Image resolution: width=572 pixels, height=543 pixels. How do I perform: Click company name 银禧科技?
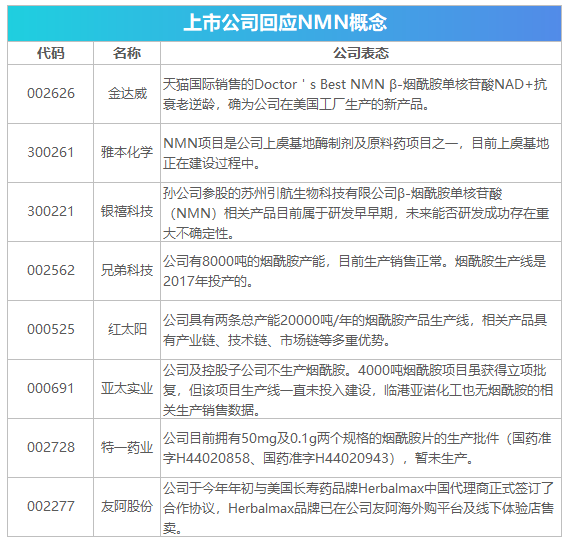[127, 212]
